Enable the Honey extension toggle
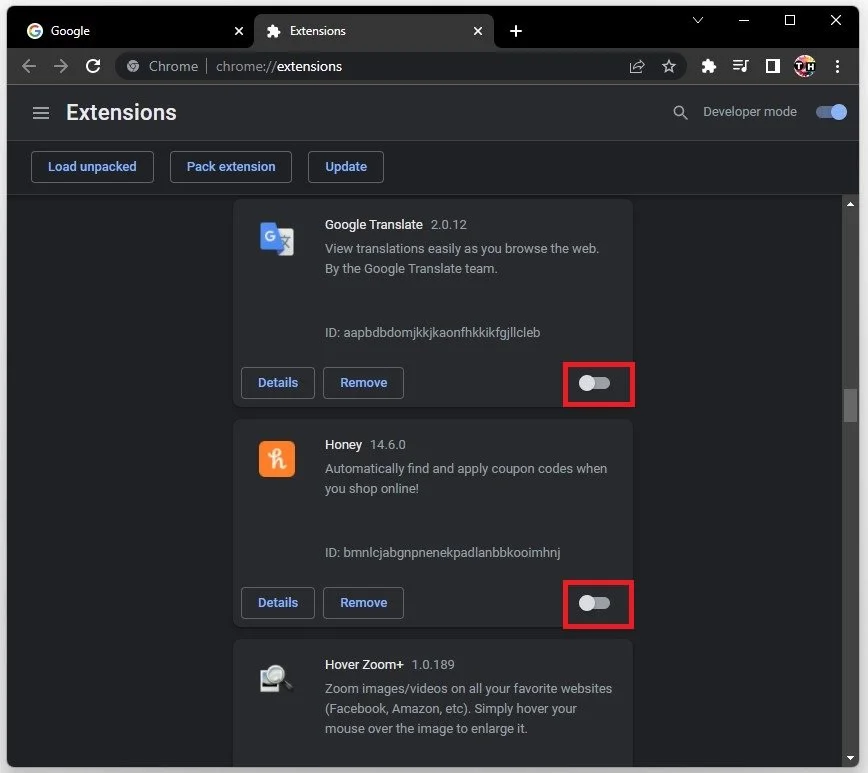 (x=594, y=603)
